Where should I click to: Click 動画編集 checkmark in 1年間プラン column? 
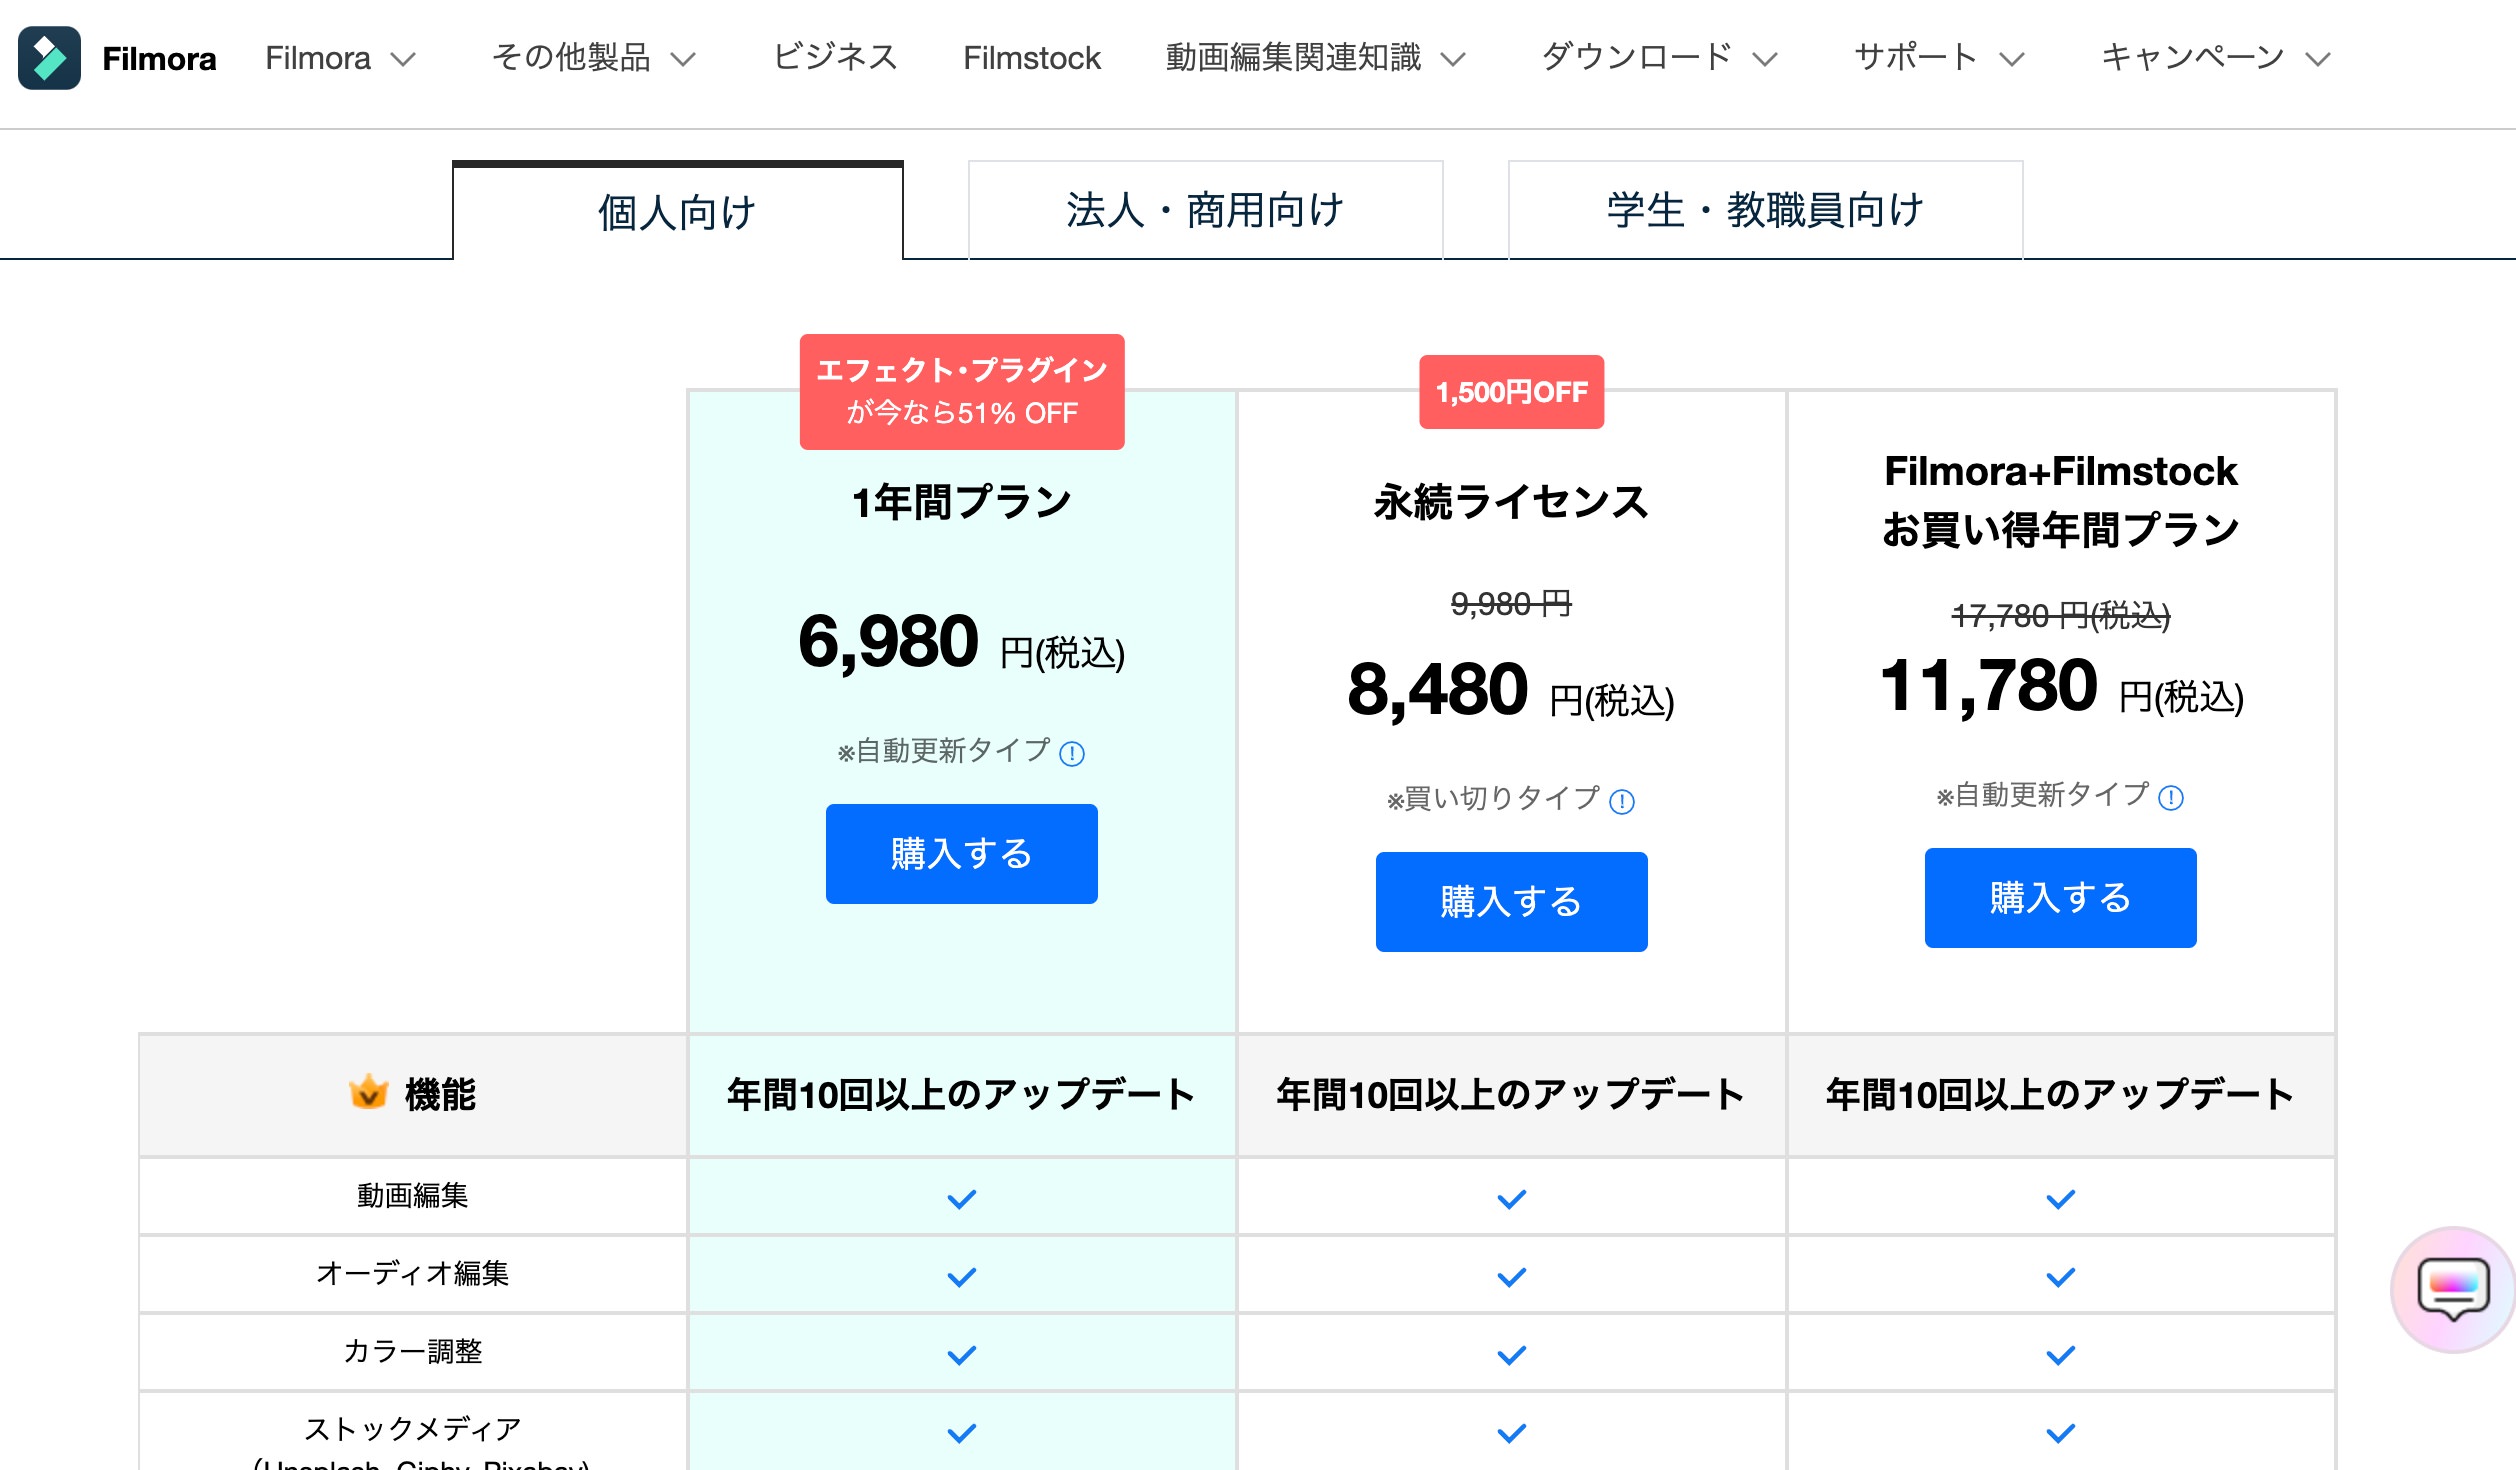click(962, 1198)
